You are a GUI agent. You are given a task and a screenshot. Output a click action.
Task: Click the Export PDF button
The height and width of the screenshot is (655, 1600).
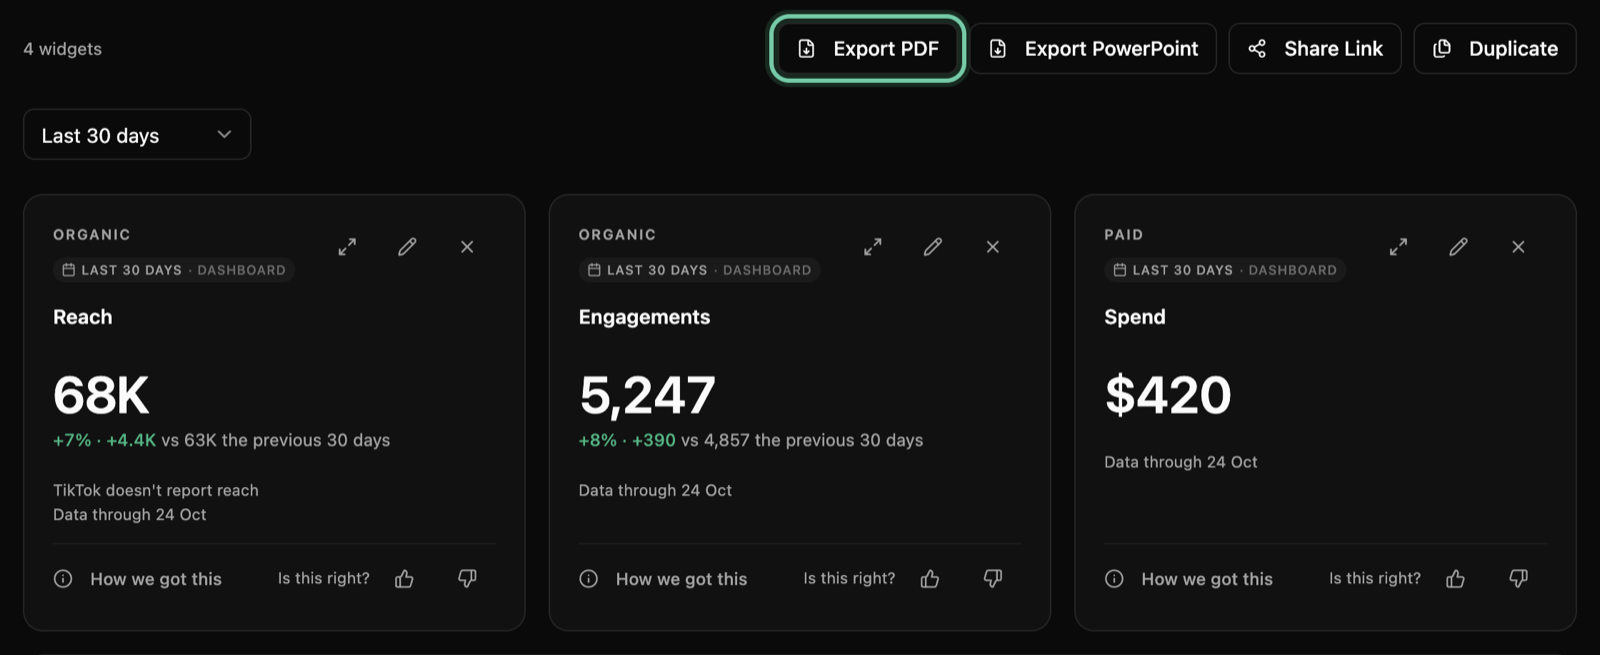pos(867,48)
